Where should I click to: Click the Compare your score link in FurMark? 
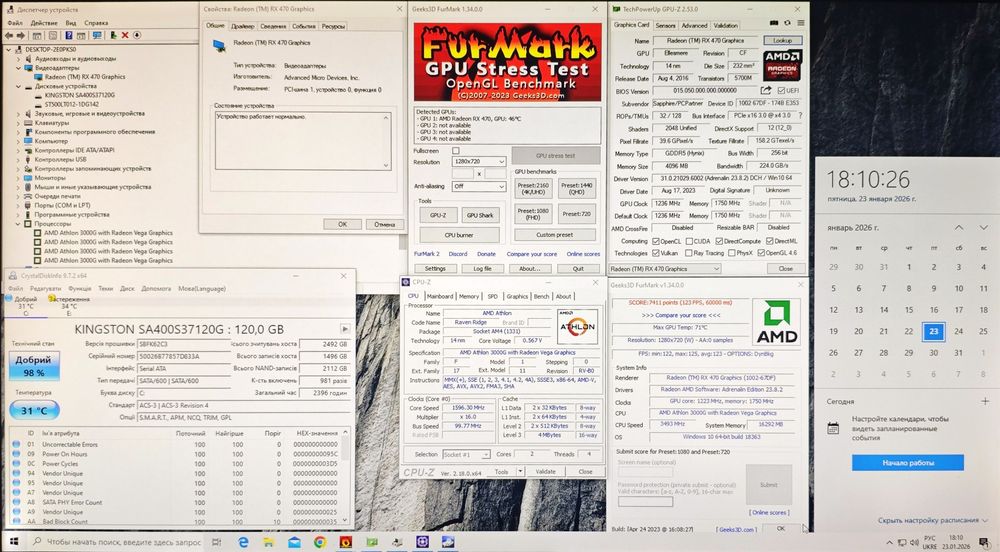click(532, 254)
